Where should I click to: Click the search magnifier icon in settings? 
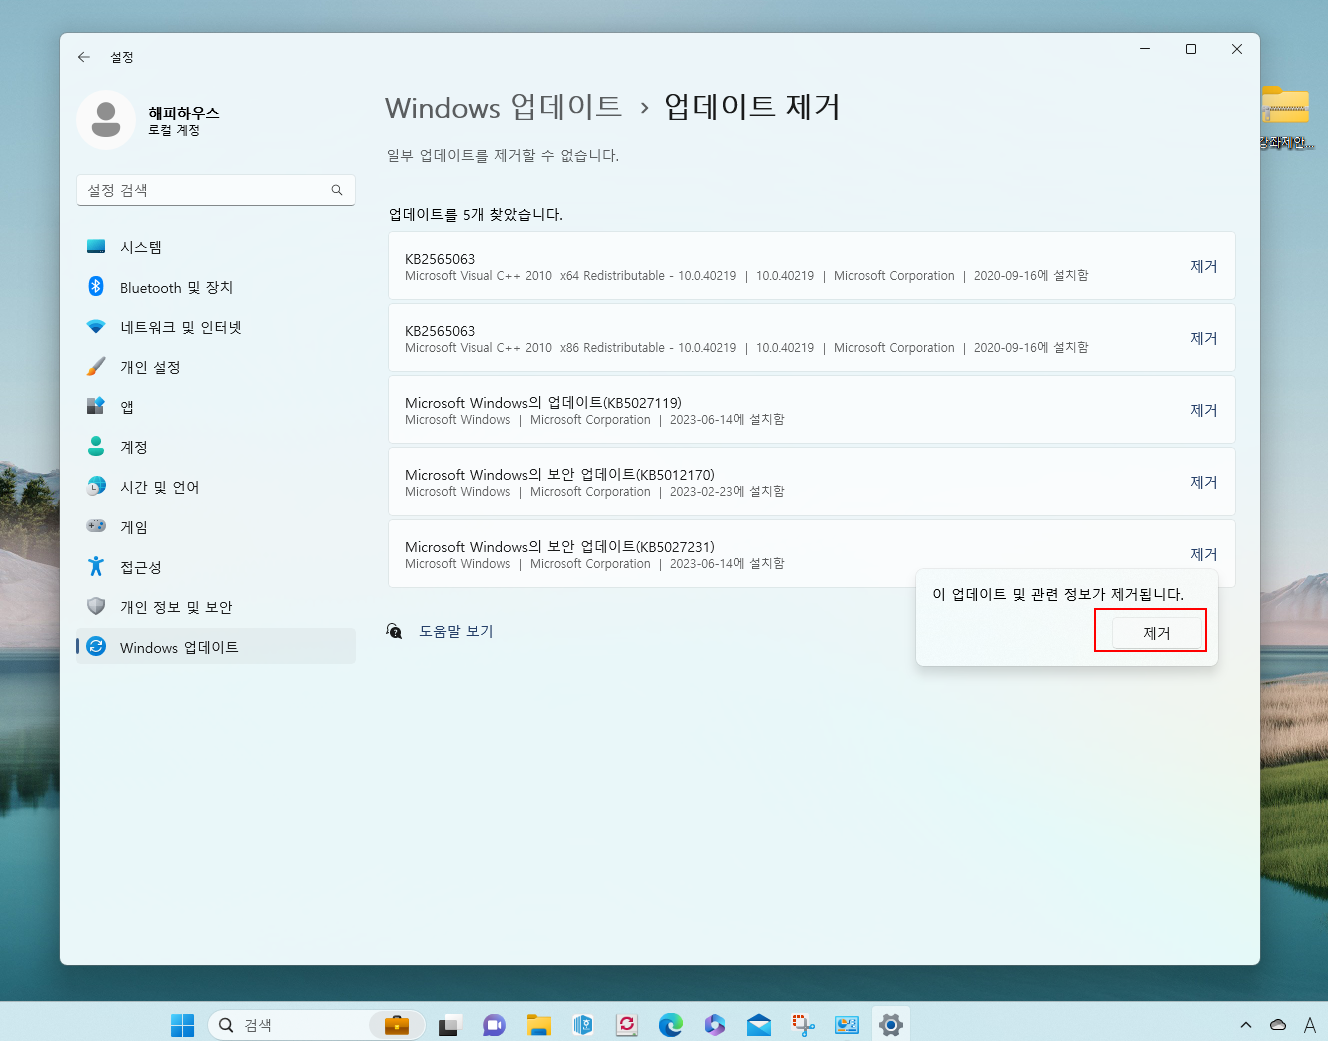tap(337, 190)
